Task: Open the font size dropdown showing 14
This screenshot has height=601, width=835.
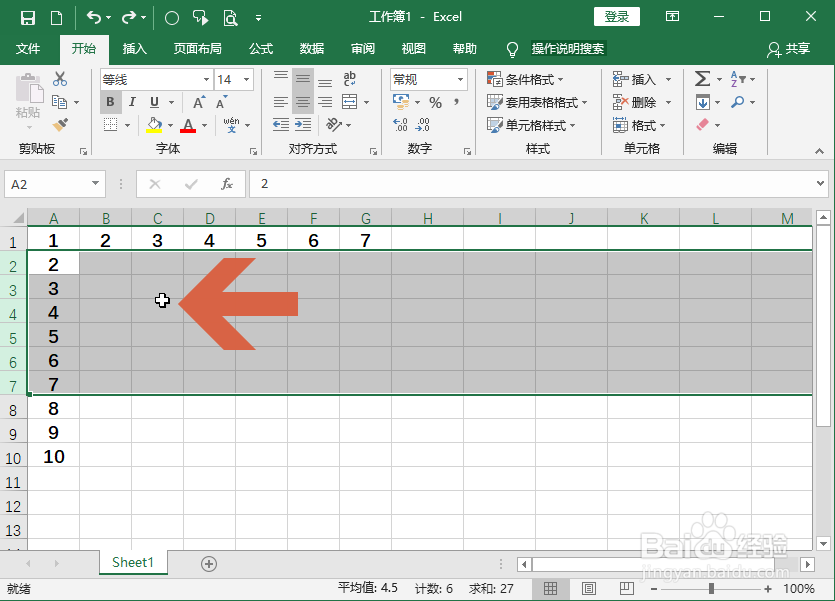Action: pos(247,80)
